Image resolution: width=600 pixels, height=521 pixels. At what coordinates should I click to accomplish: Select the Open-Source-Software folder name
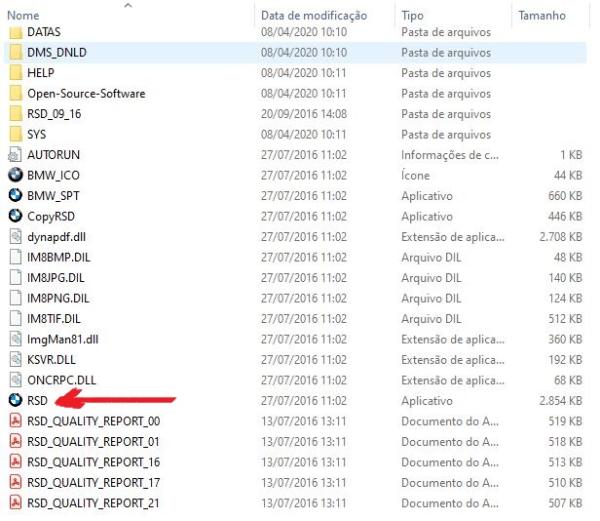[x=86, y=94]
